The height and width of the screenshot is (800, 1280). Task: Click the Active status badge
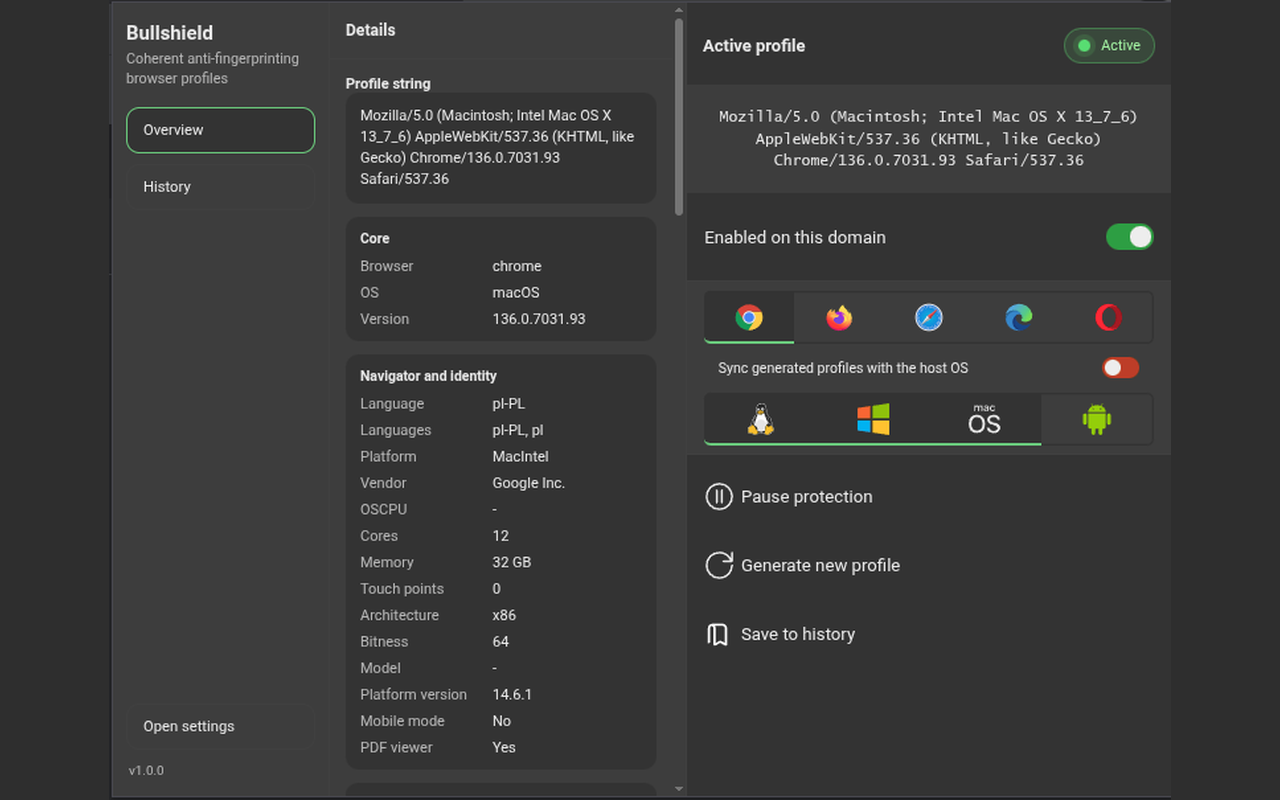tap(1109, 46)
